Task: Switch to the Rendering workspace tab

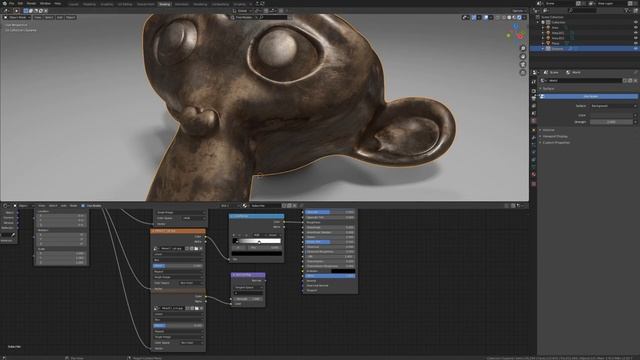Action: click(200, 4)
